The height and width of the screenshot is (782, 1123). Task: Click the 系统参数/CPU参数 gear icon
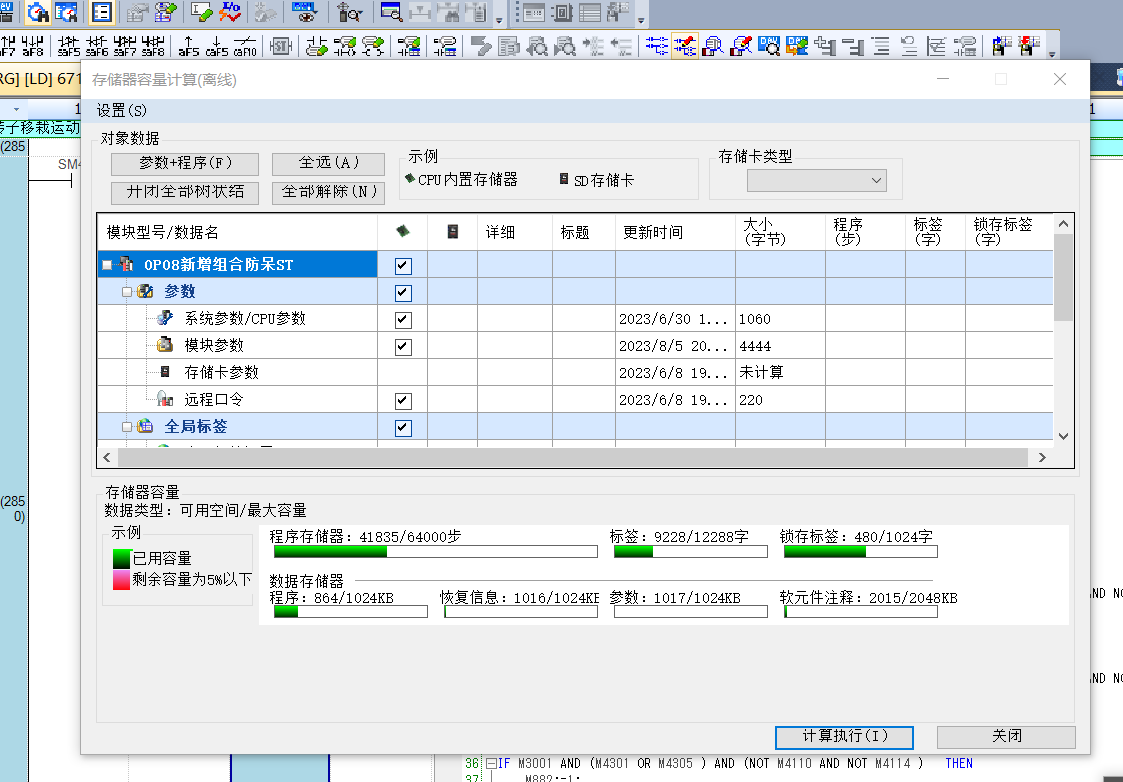(x=165, y=319)
